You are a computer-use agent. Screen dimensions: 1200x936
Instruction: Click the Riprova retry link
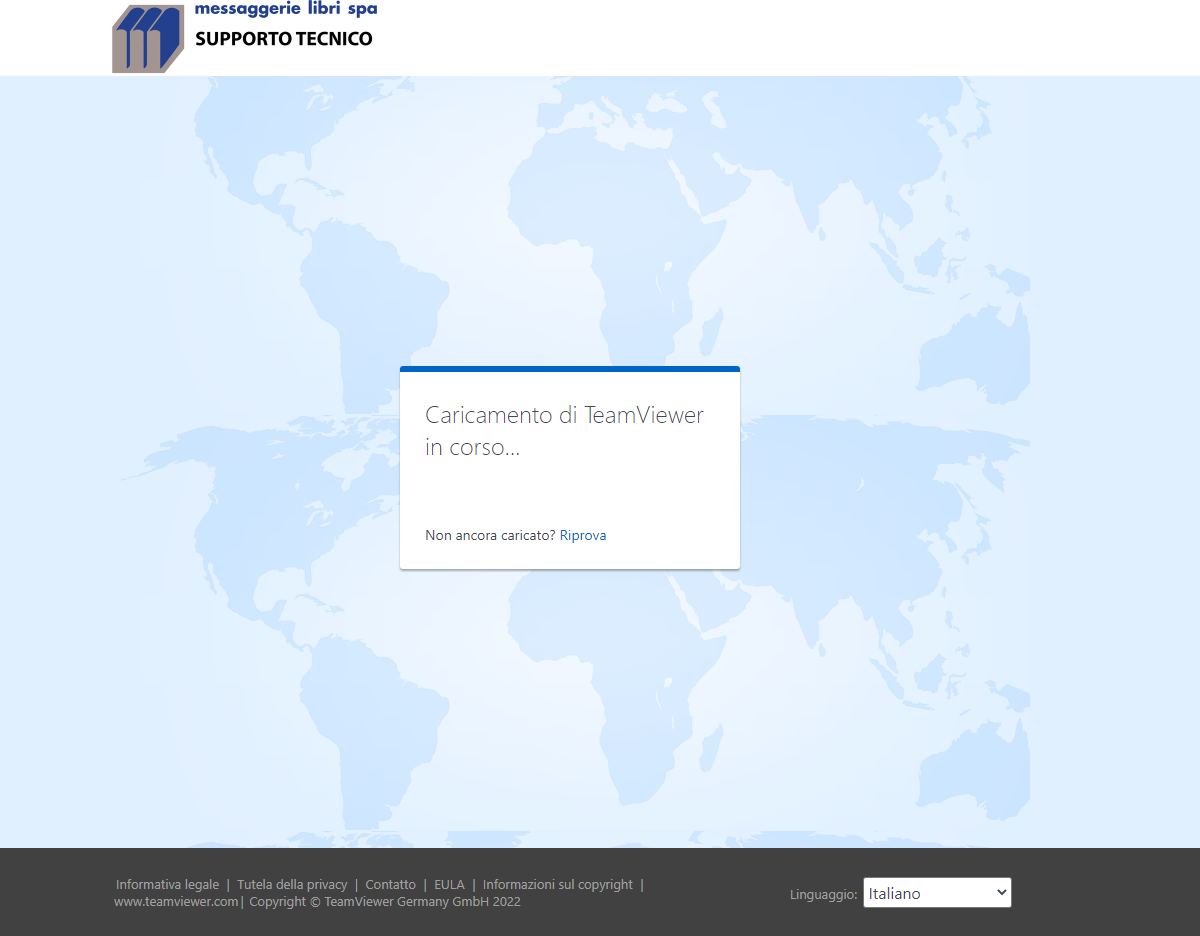(583, 535)
